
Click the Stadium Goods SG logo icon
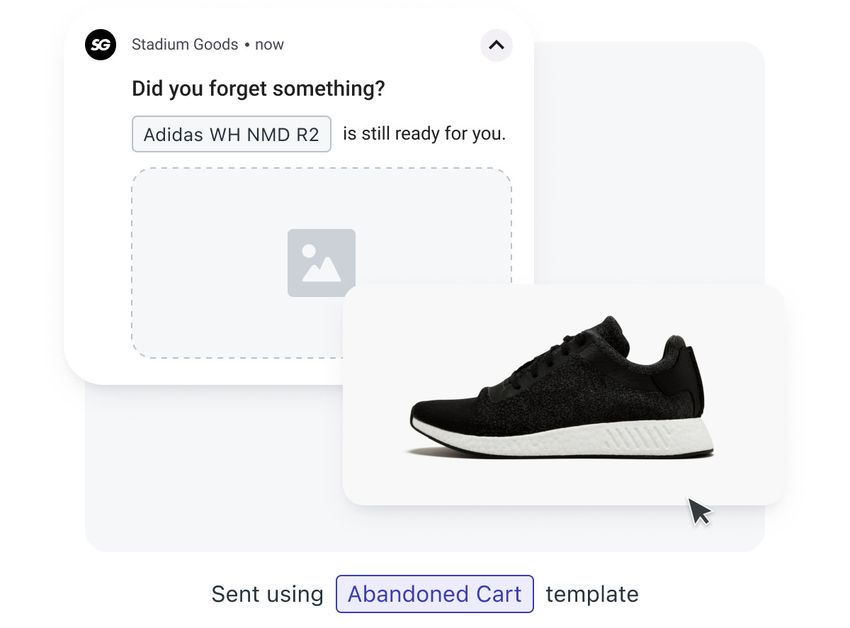tap(100, 44)
